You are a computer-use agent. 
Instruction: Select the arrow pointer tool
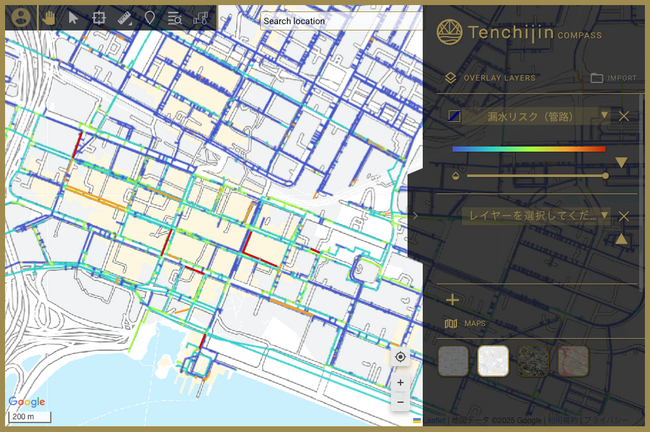tap(73, 18)
